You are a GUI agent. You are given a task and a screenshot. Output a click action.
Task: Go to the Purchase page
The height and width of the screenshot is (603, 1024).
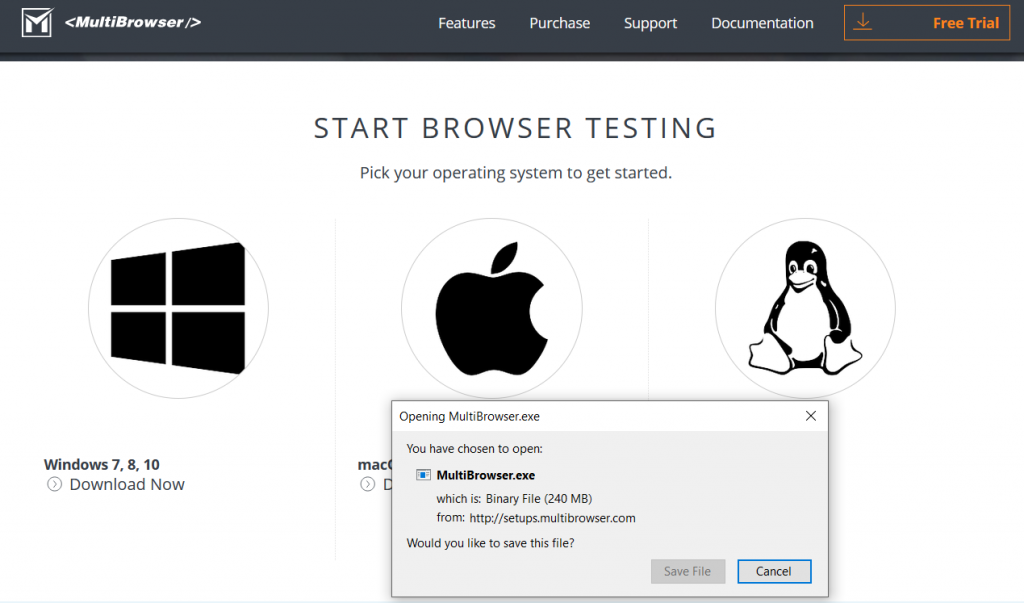click(x=559, y=23)
